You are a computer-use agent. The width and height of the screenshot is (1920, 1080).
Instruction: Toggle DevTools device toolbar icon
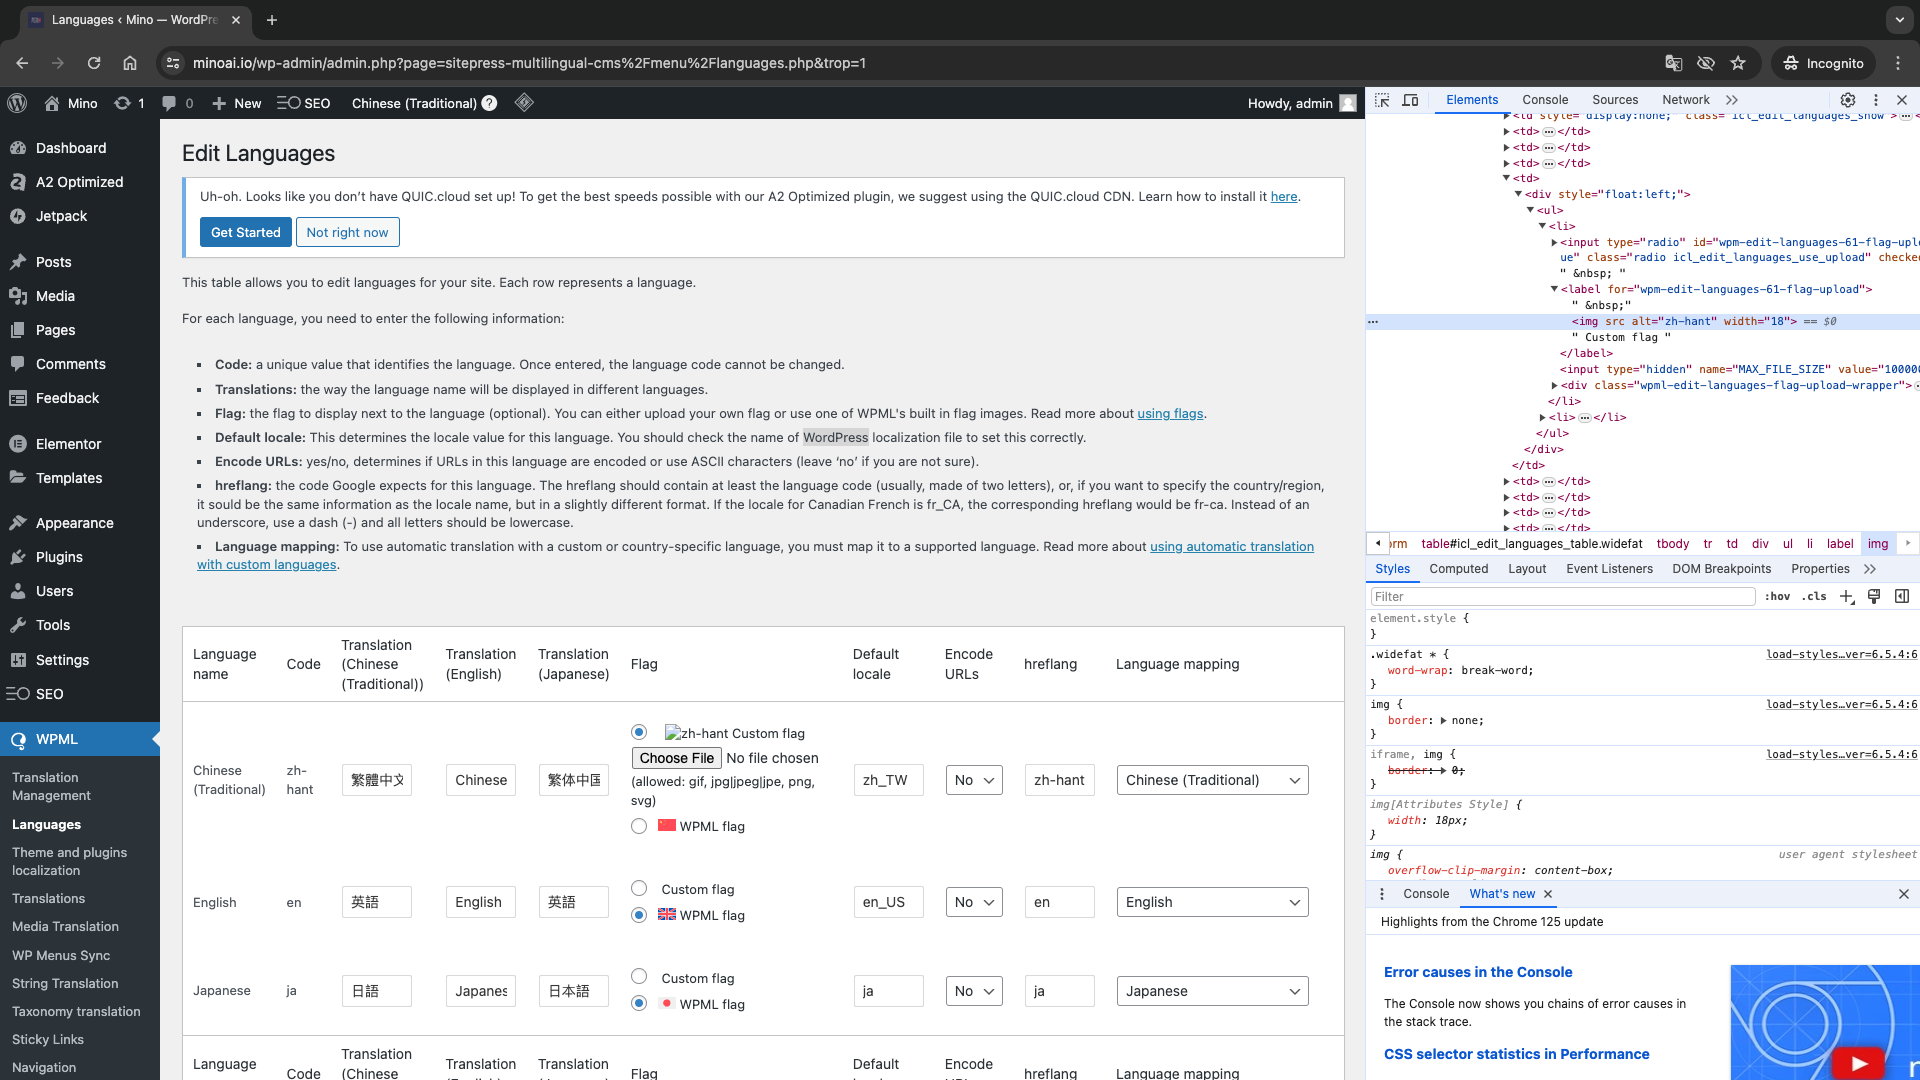pos(1410,100)
